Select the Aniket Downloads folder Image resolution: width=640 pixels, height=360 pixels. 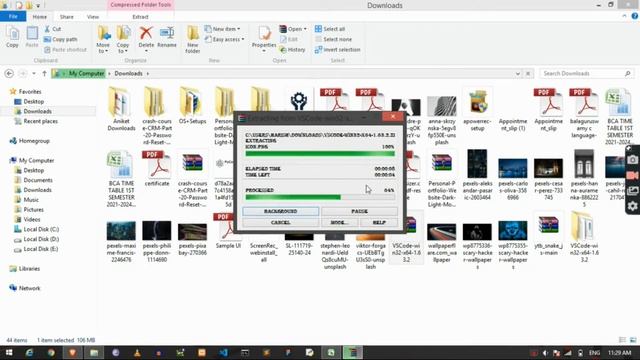pyautogui.click(x=121, y=109)
